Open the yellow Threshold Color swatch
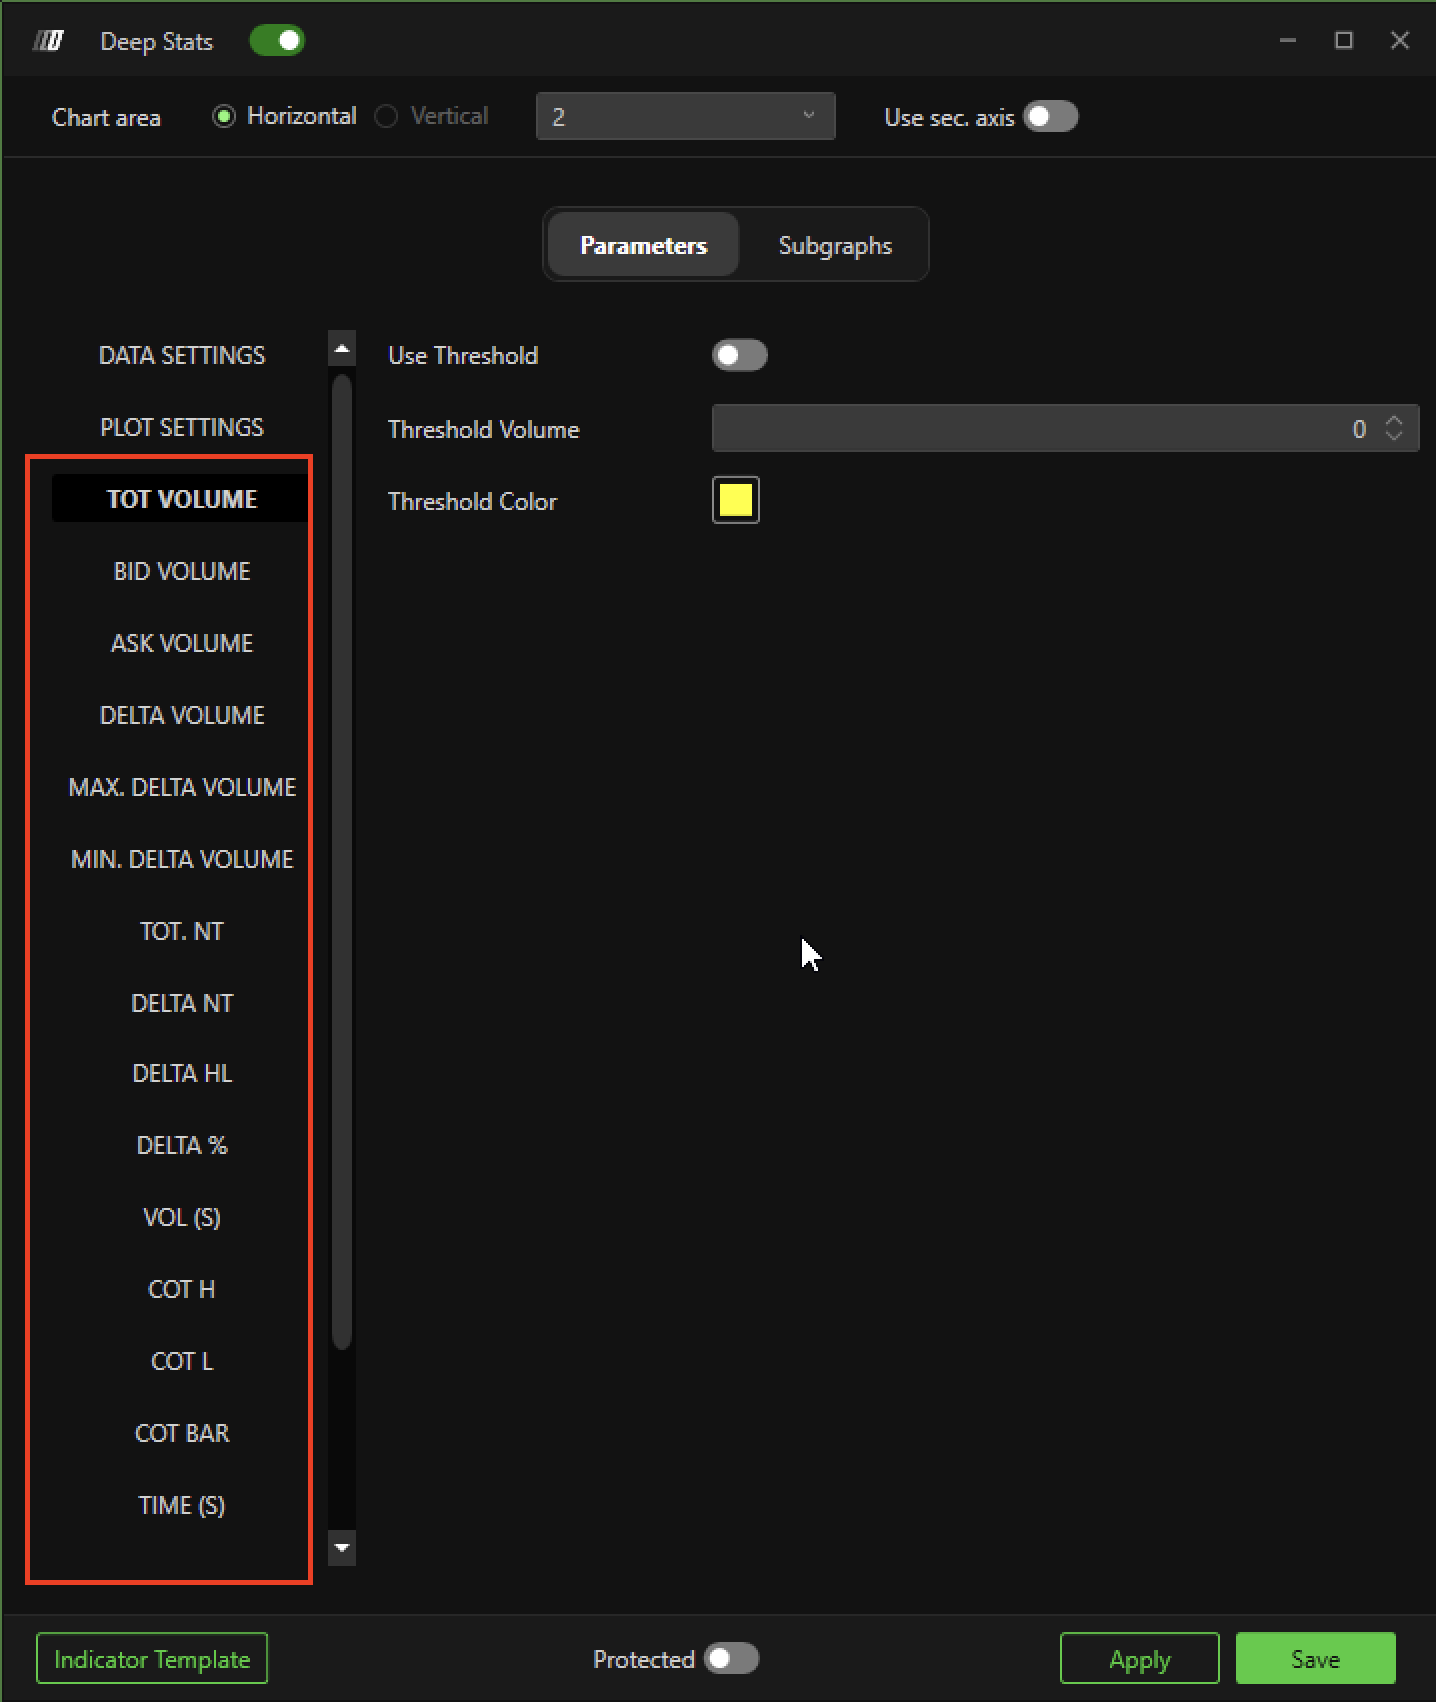This screenshot has height=1702, width=1436. (x=735, y=501)
